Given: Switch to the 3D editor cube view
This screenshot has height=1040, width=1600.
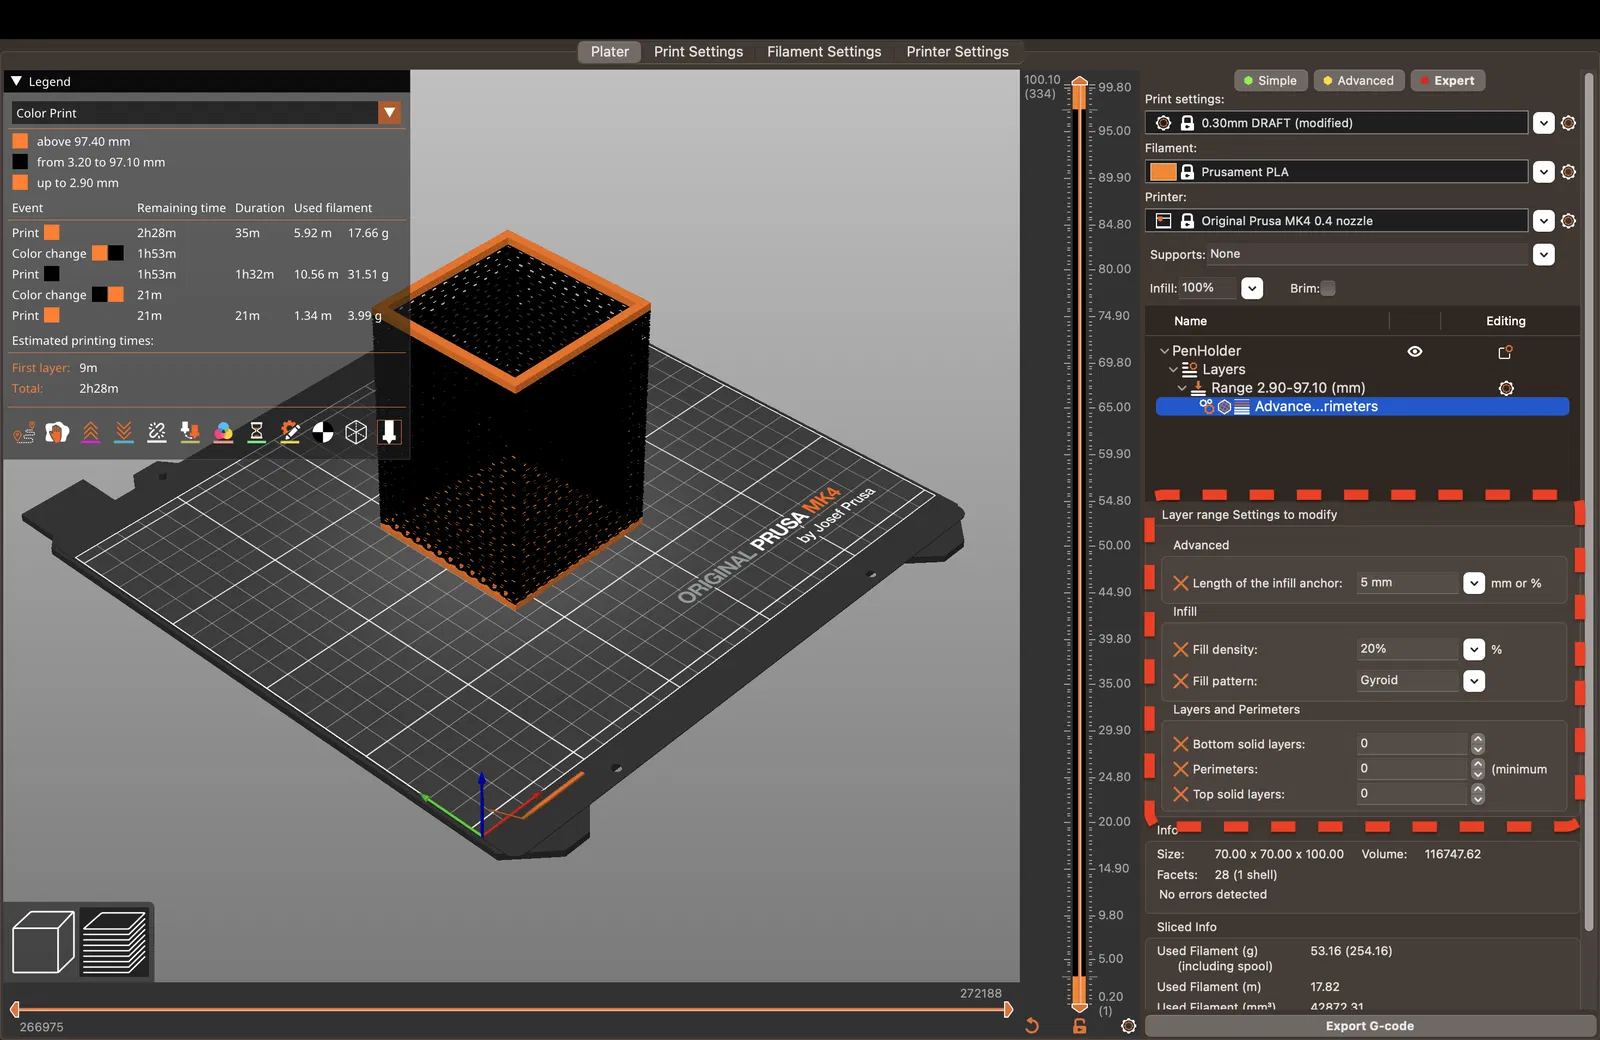Looking at the screenshot, I should click(x=43, y=942).
